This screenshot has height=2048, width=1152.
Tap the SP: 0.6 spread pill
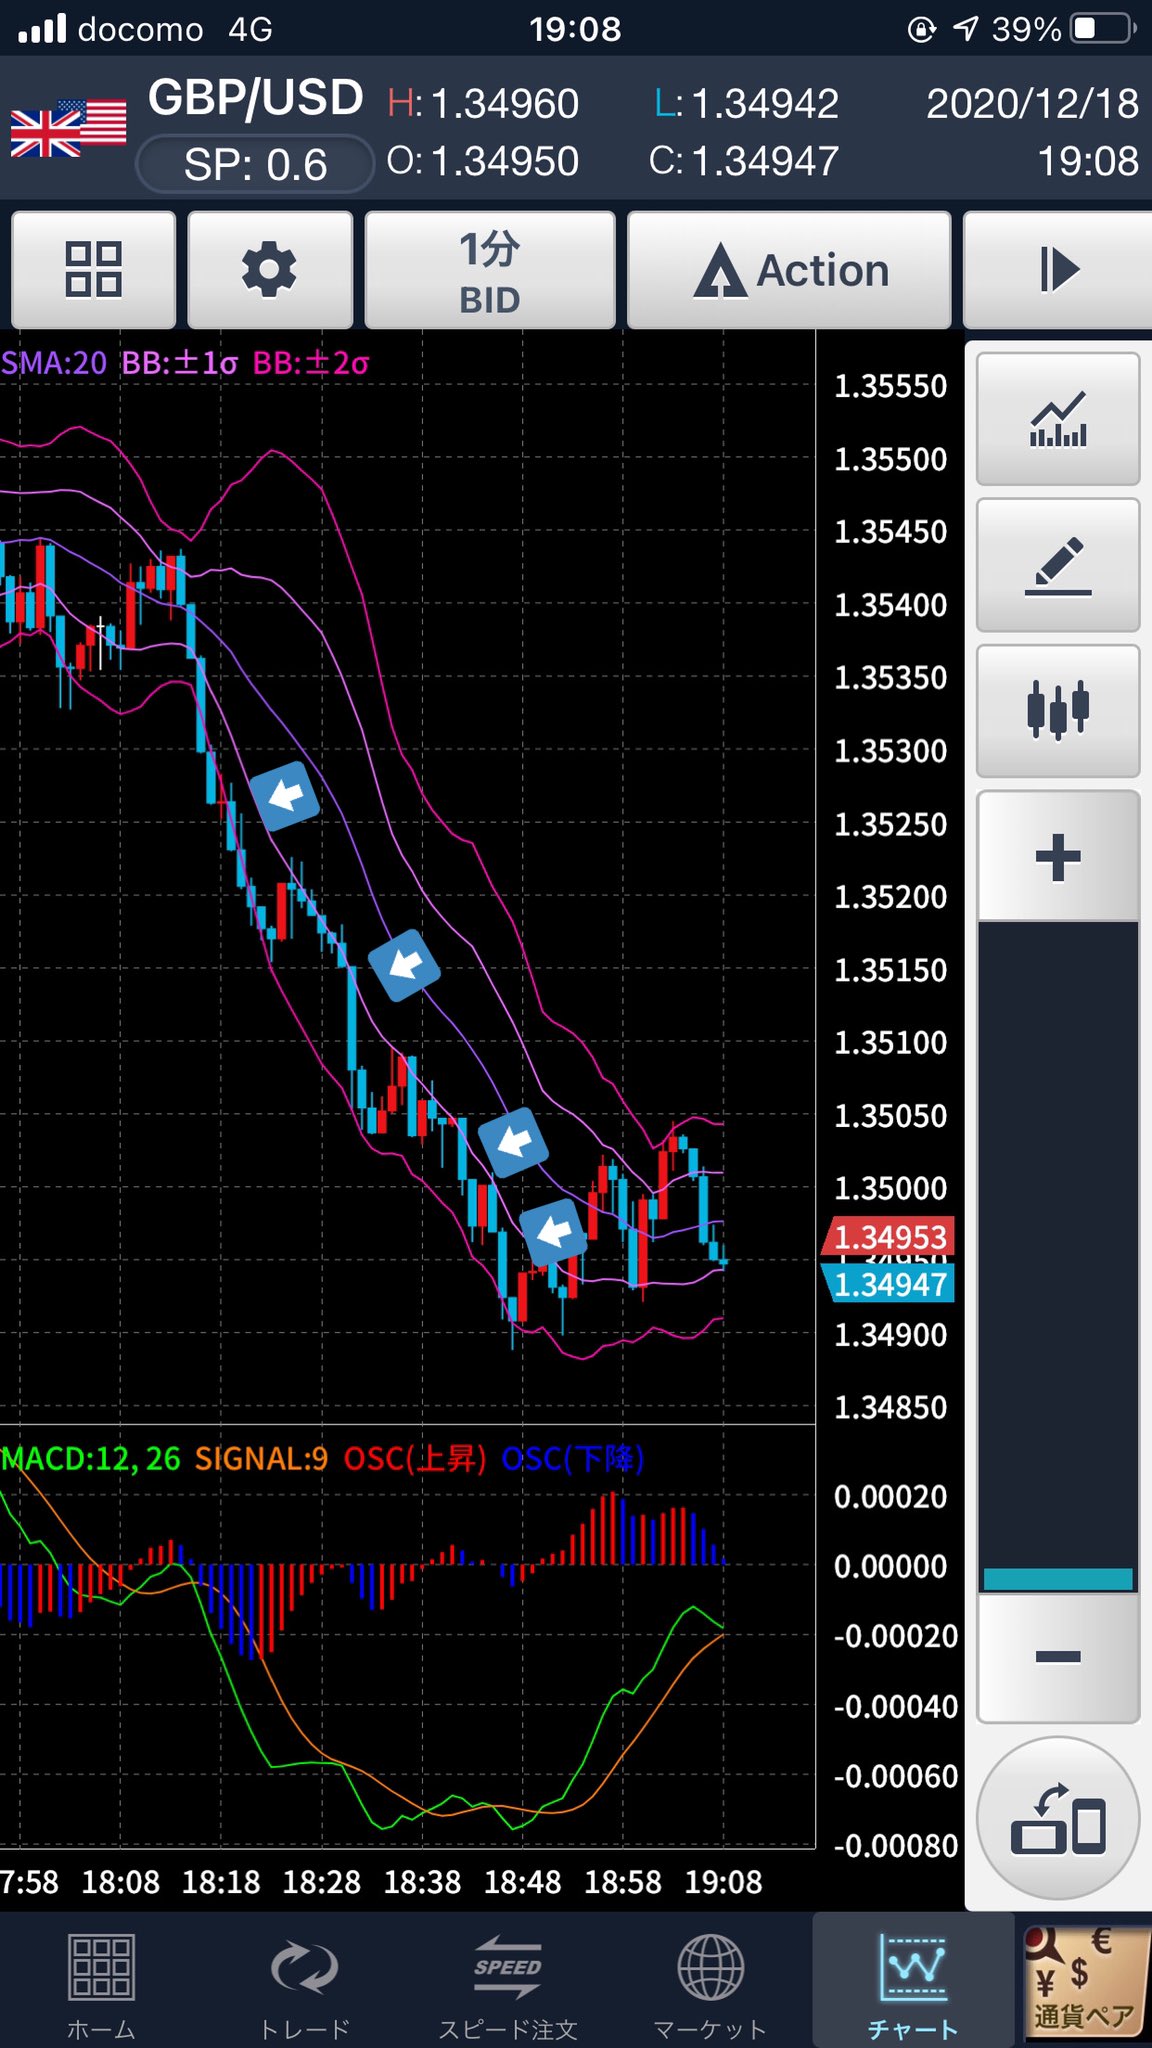(x=255, y=165)
